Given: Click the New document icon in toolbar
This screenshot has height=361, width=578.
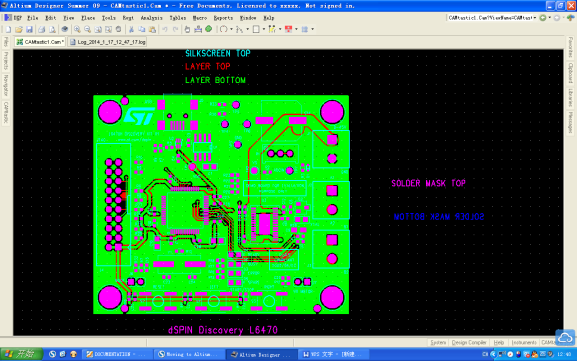Looking at the screenshot, I should pos(8,29).
